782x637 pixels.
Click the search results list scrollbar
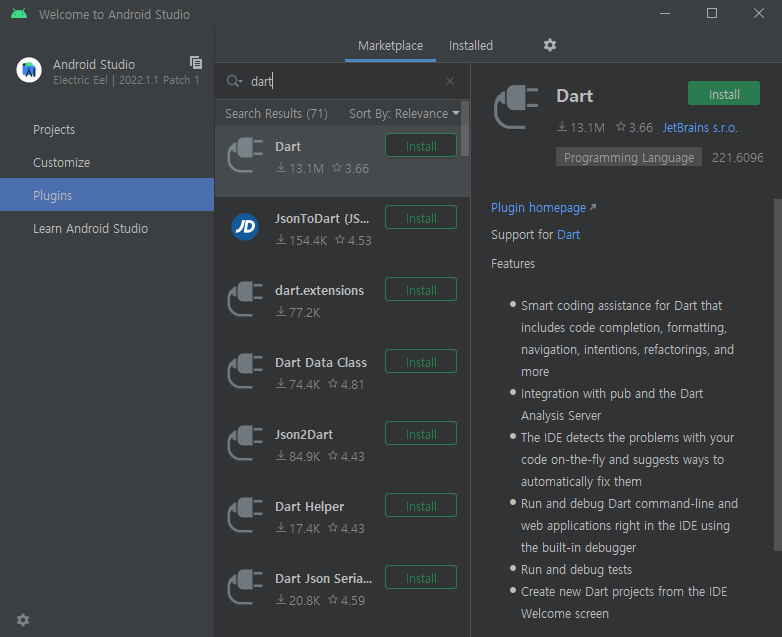(465, 129)
